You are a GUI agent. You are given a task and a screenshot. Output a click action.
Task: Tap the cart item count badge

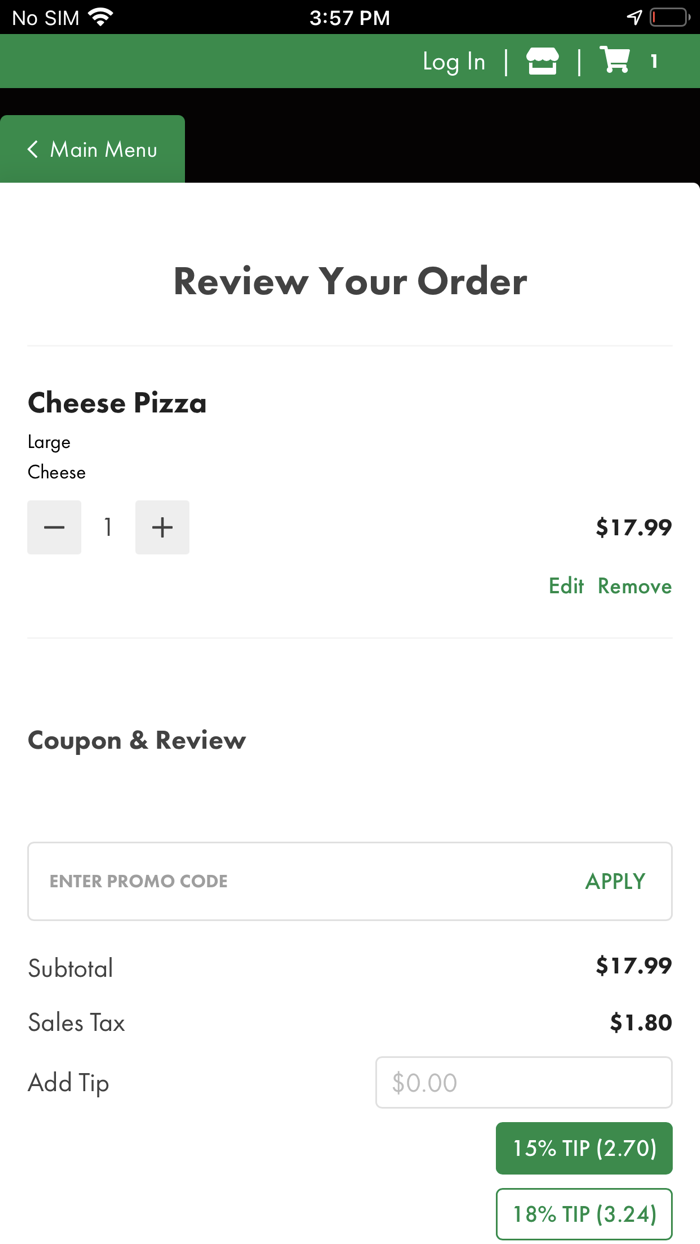[654, 62]
